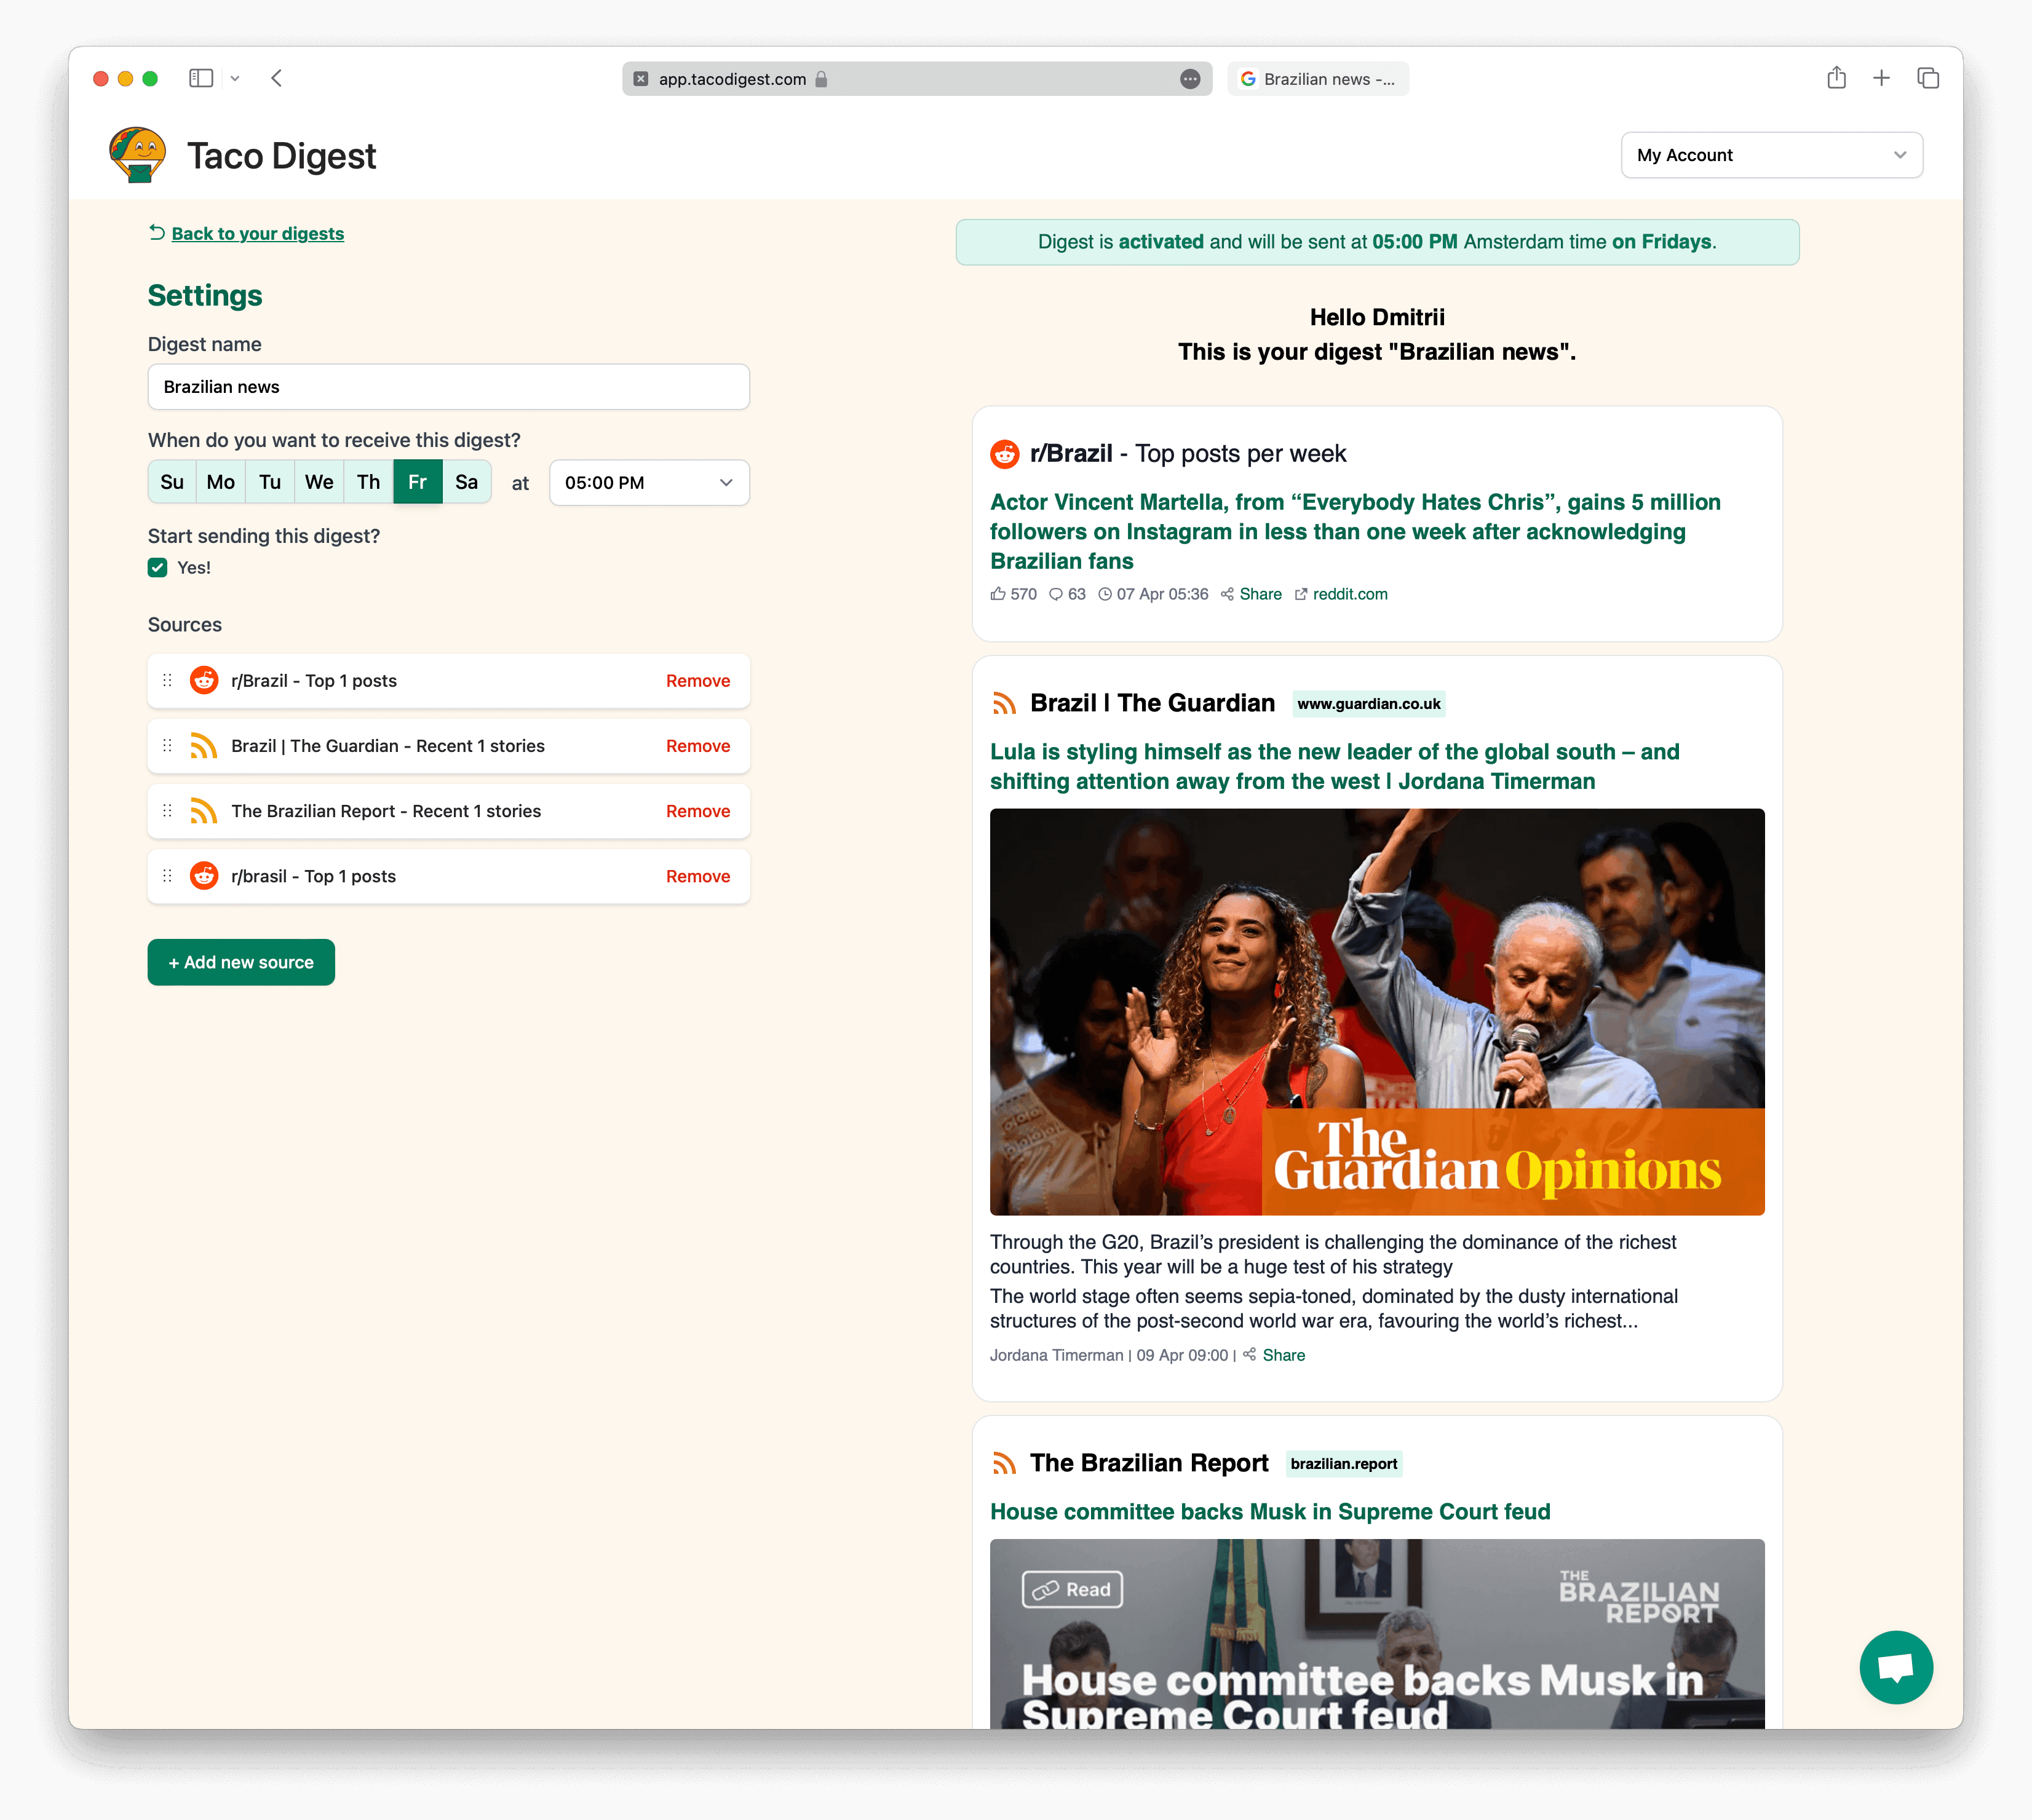Remove the r/brasil source
2032x1820 pixels.
tap(698, 876)
